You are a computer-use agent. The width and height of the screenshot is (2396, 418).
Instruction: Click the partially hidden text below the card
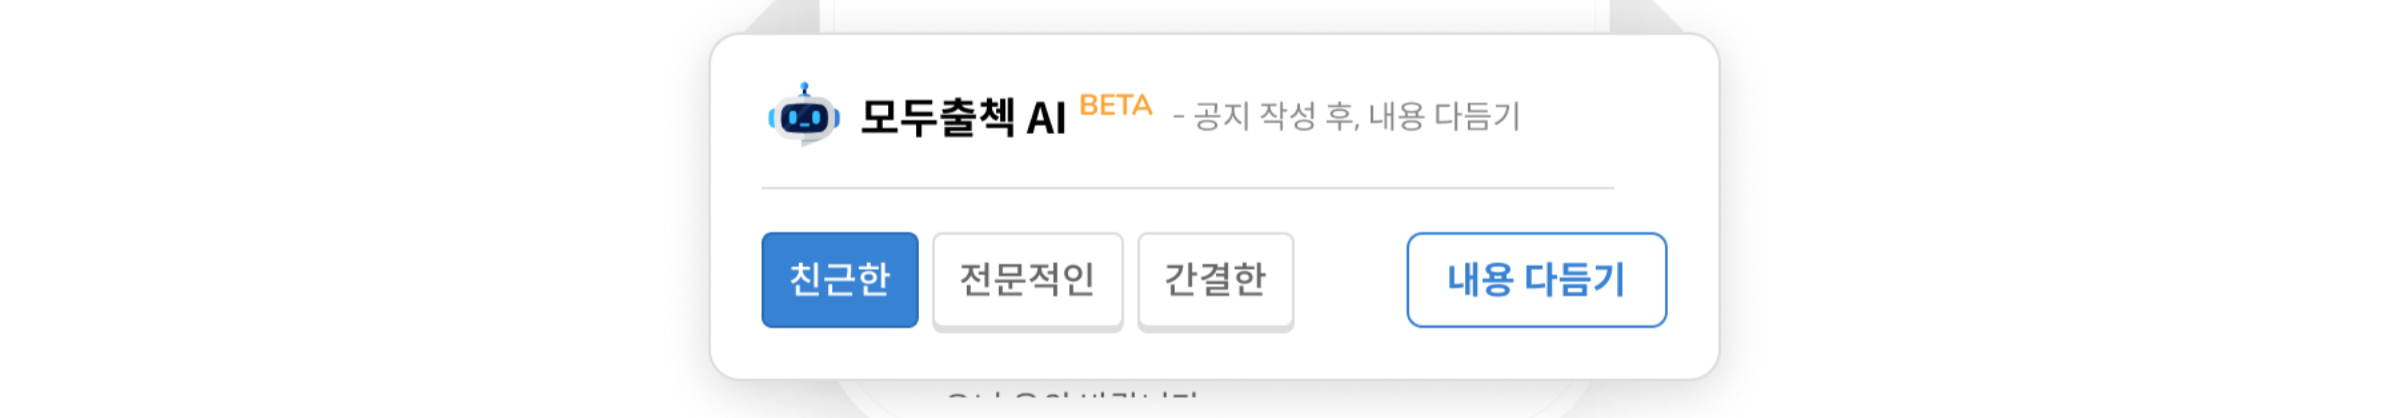click(x=1070, y=397)
